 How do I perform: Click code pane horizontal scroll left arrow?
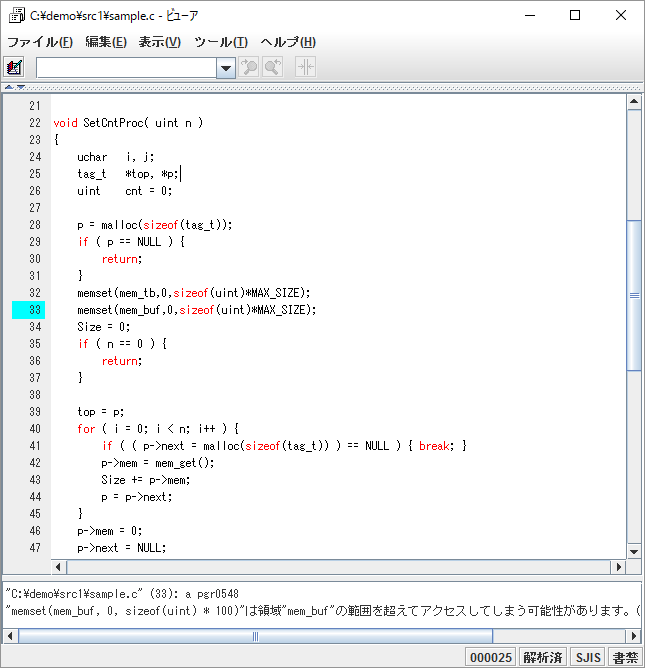coord(58,567)
